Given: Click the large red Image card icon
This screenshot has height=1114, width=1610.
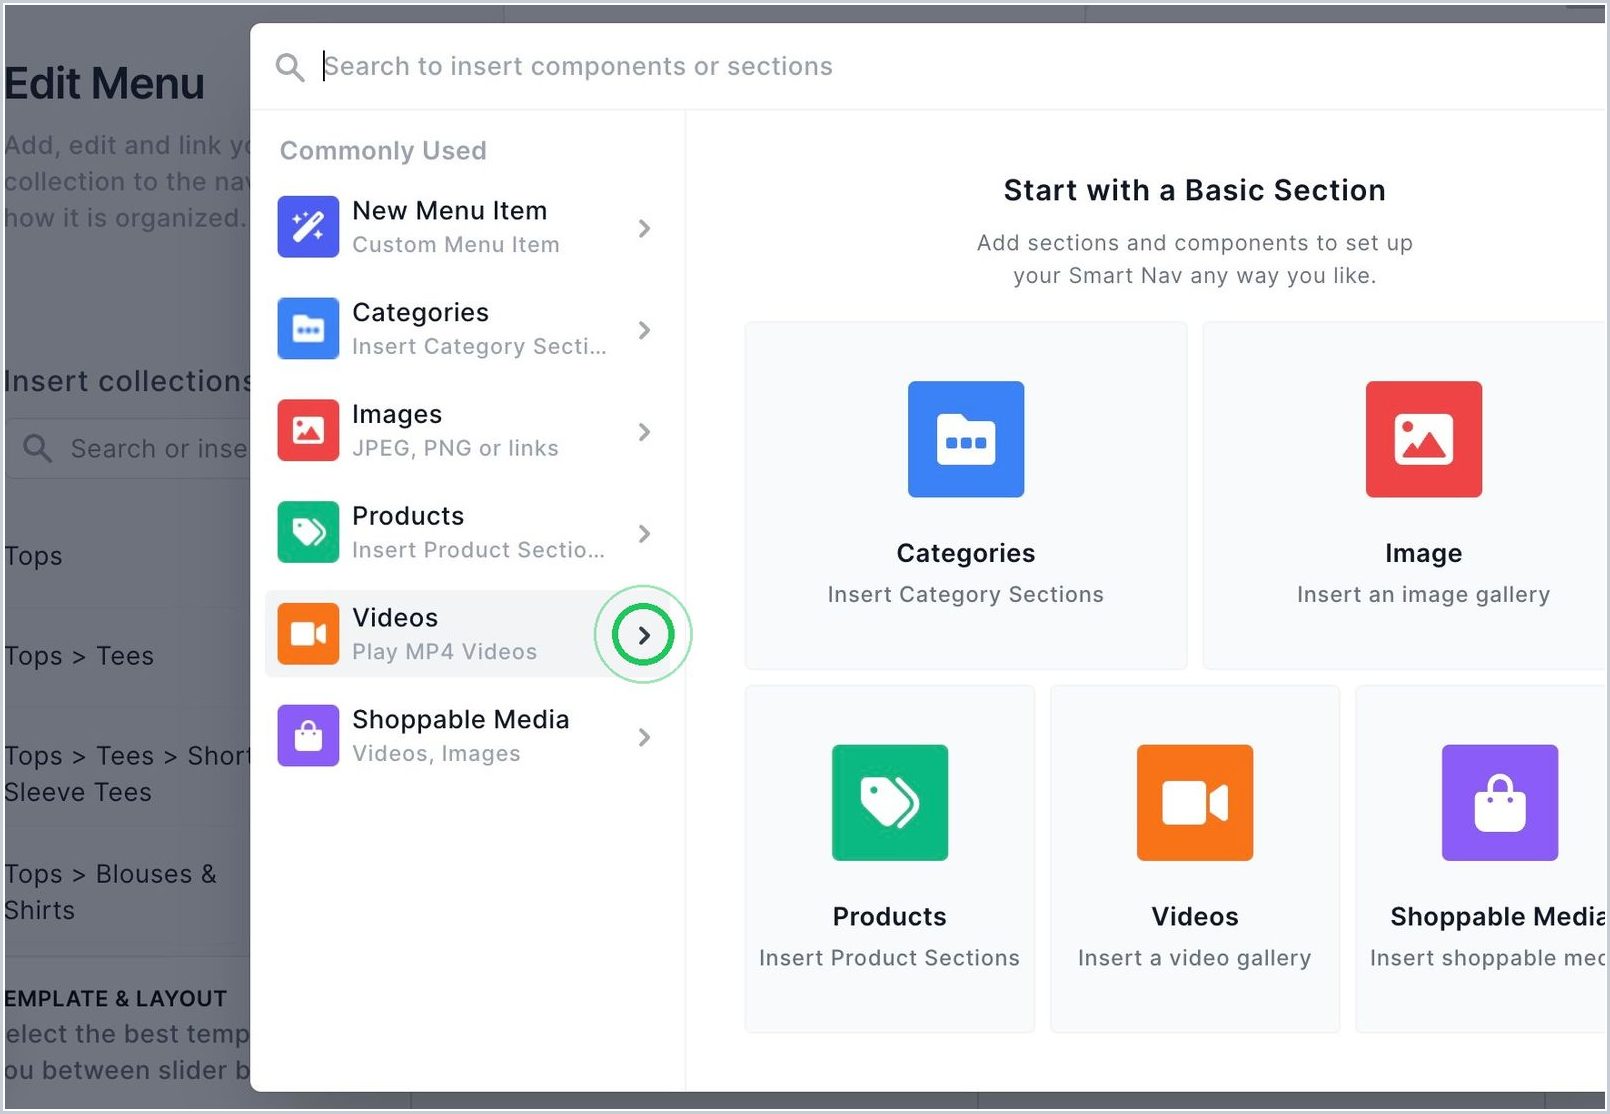Looking at the screenshot, I should (x=1424, y=439).
